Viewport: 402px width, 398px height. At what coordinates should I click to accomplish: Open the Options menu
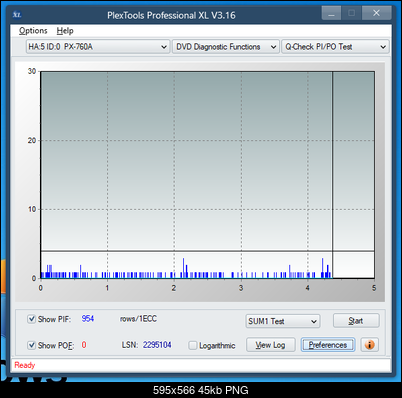point(33,31)
